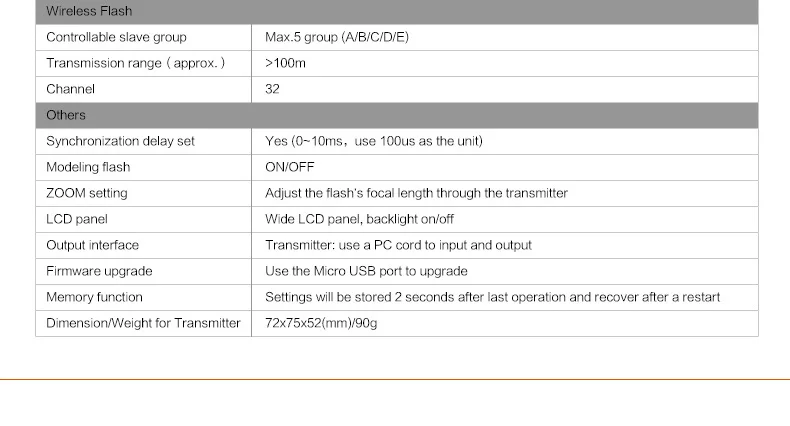Click the >100m range value
The image size is (790, 426).
click(285, 63)
